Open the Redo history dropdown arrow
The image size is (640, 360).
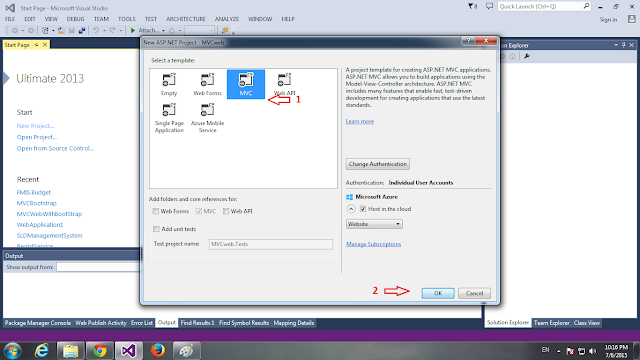pyautogui.click(x=120, y=31)
